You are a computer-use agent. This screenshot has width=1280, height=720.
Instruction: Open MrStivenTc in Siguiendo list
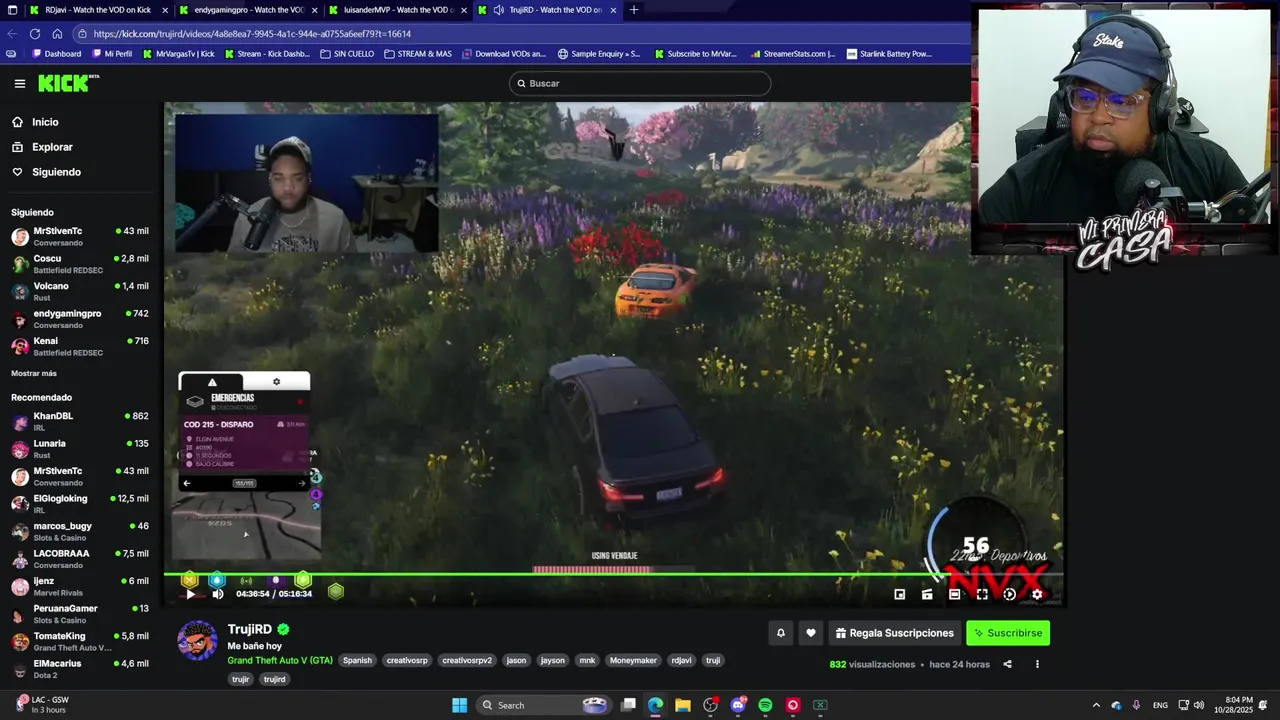click(80, 236)
